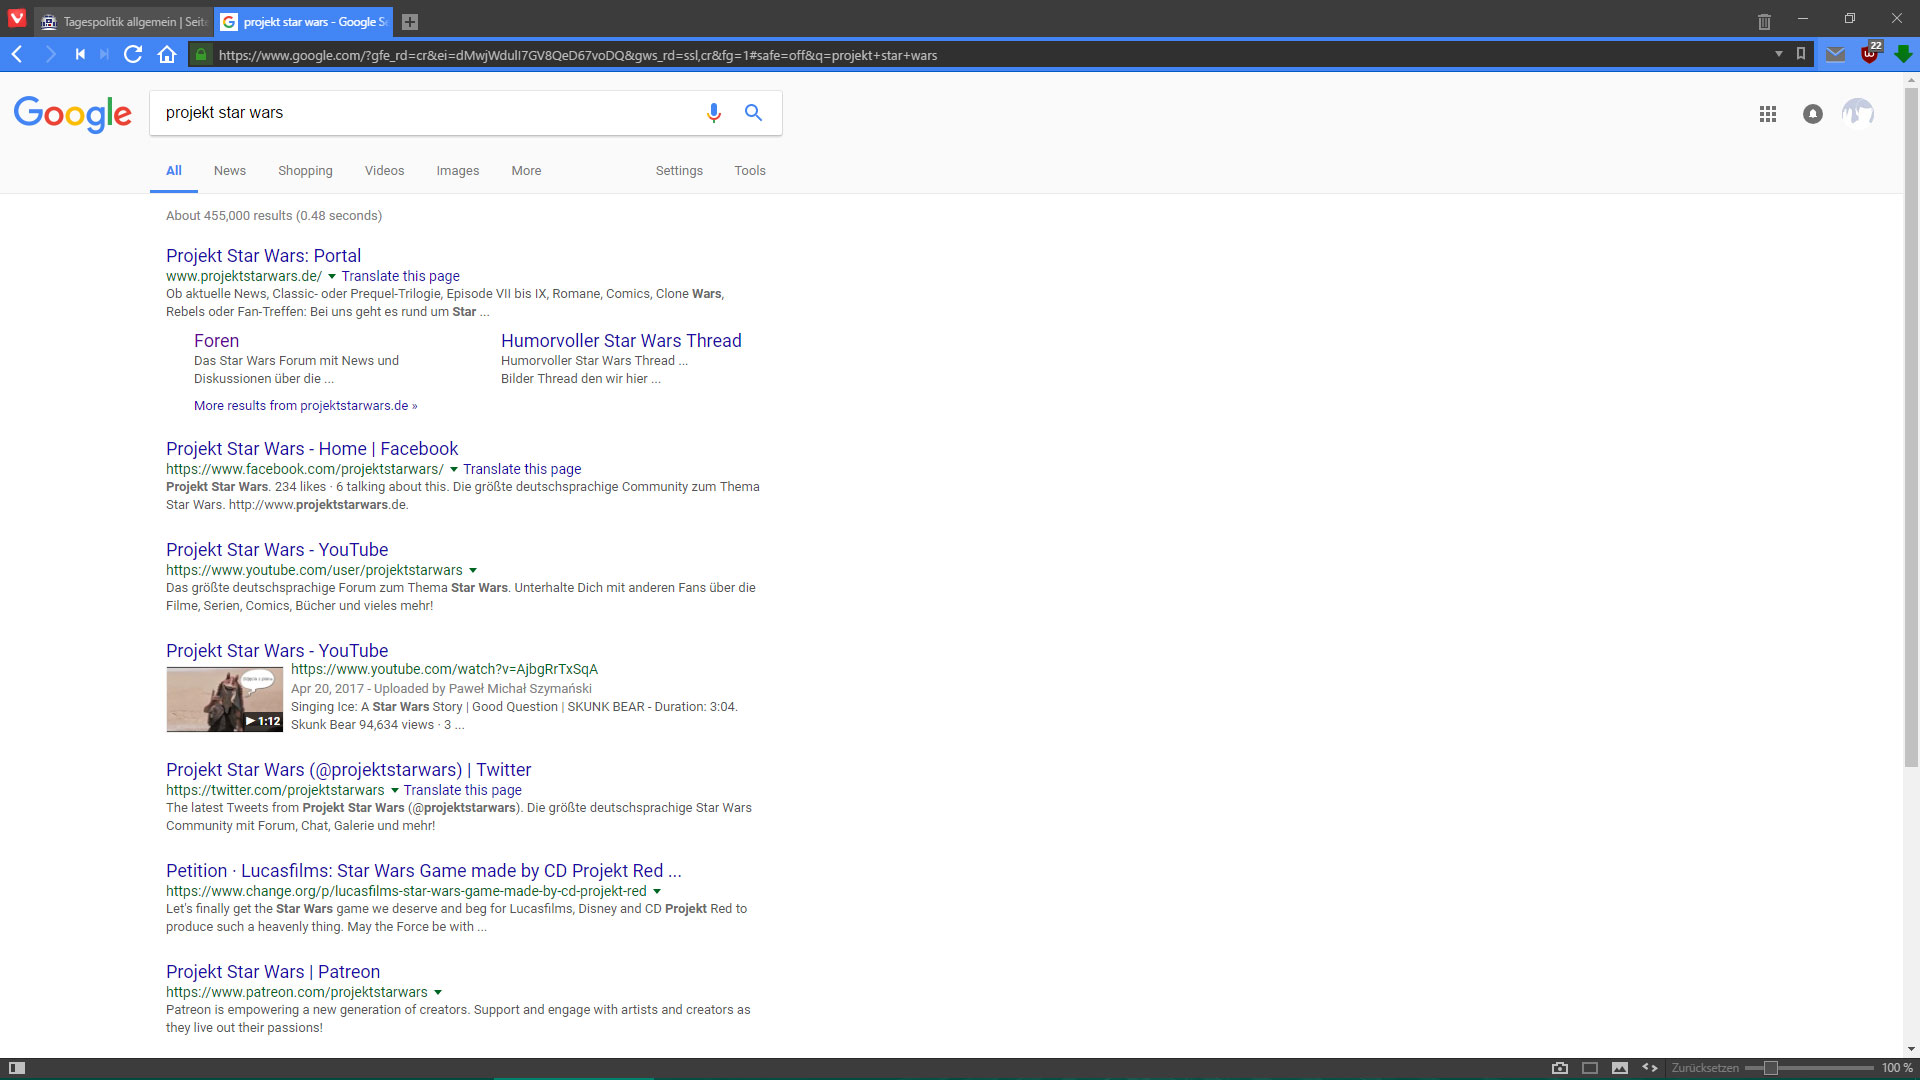The image size is (1920, 1080).
Task: Switch to News results
Action: click(230, 171)
